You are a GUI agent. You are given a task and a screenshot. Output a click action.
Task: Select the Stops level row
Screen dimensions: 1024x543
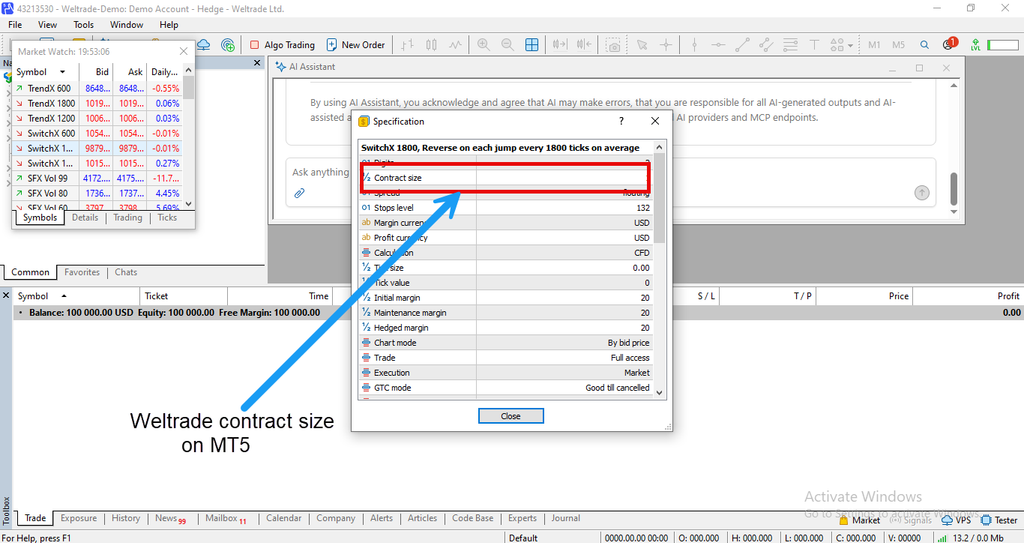pyautogui.click(x=506, y=208)
